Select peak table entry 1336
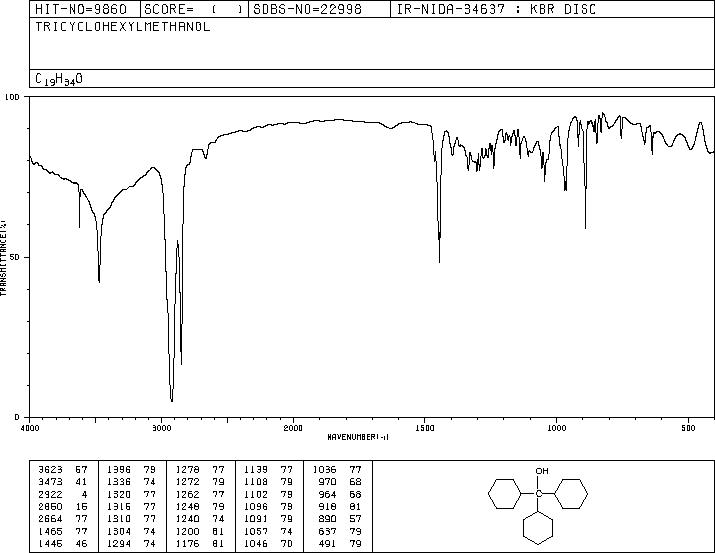 point(131,482)
